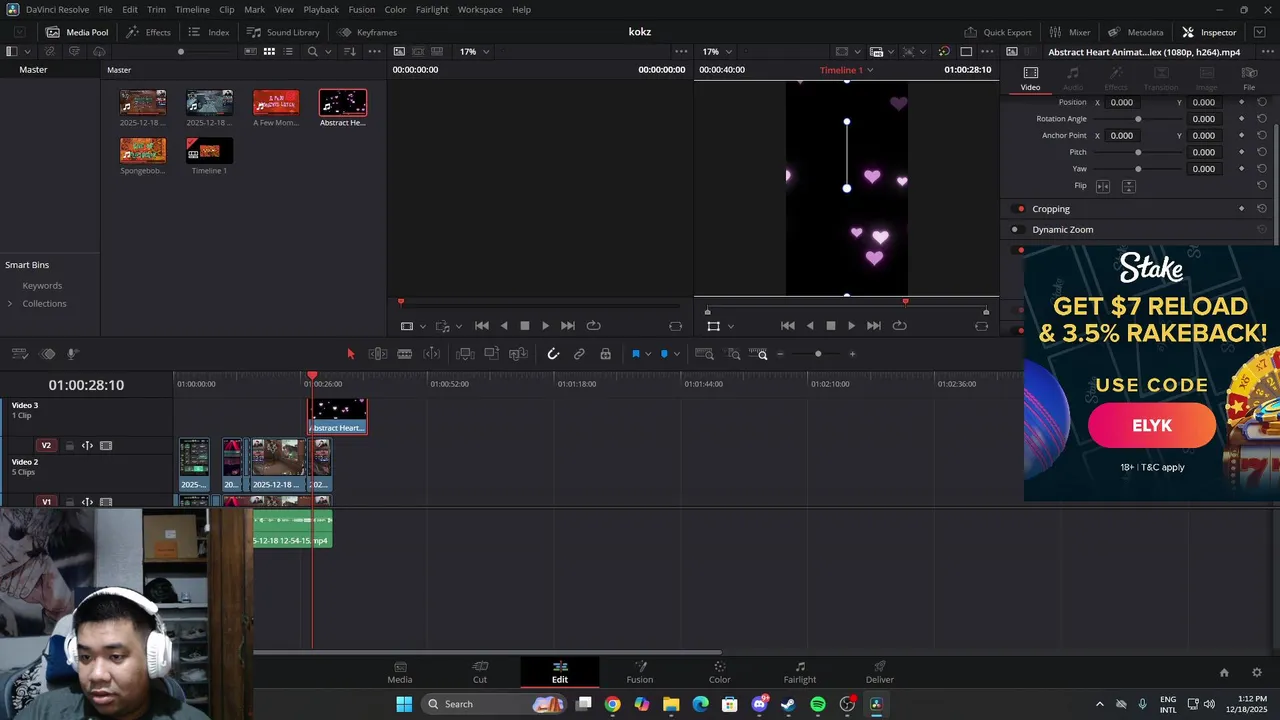This screenshot has width=1280, height=720.
Task: Click the insert clip icon in timeline toolbar
Action: click(465, 354)
